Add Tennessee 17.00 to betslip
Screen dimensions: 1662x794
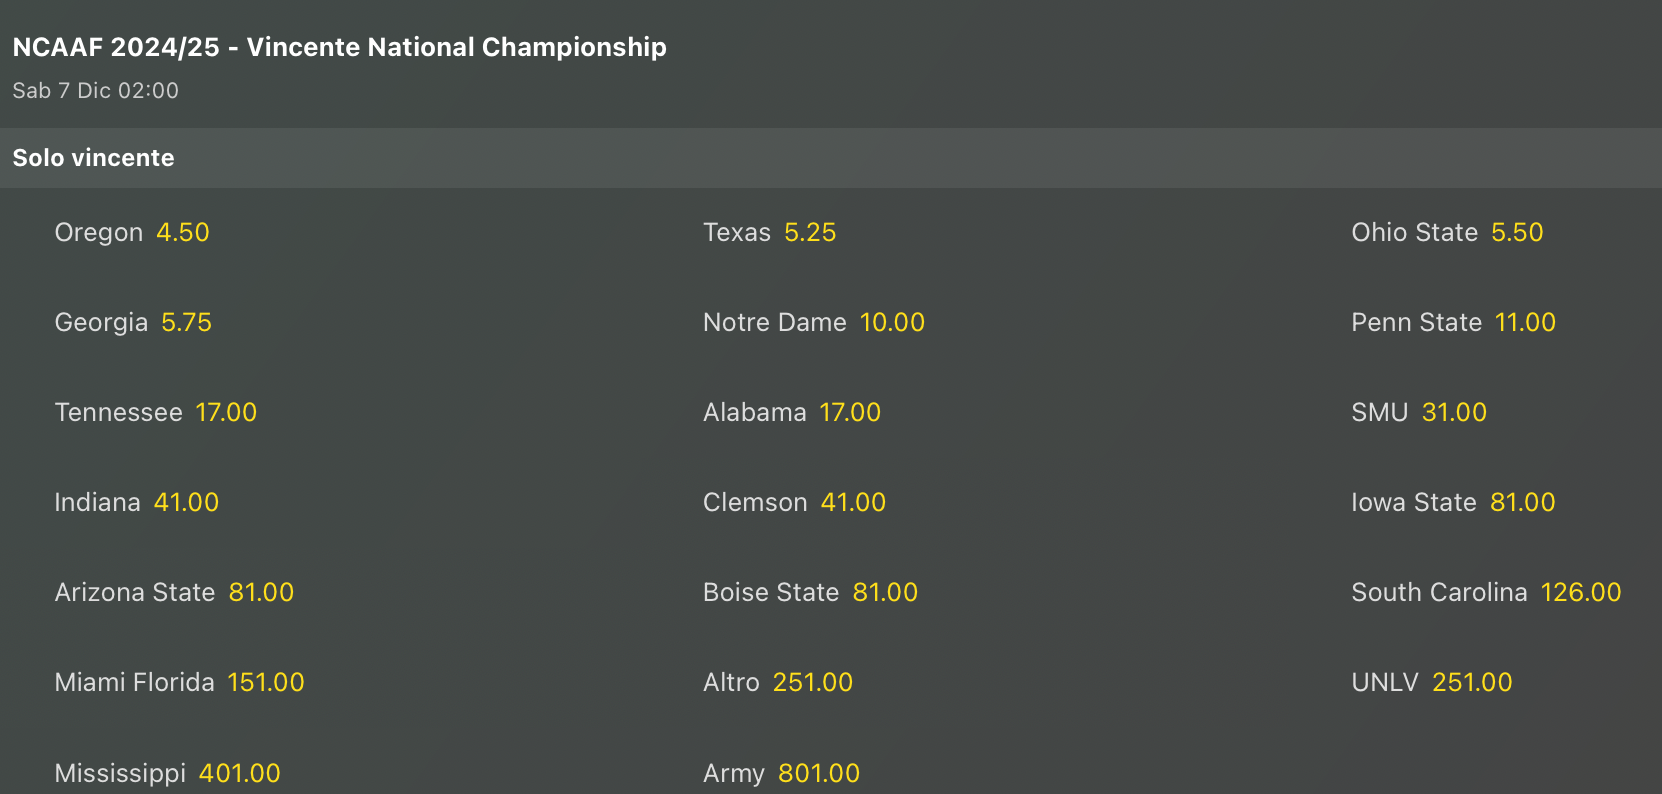coord(155,413)
